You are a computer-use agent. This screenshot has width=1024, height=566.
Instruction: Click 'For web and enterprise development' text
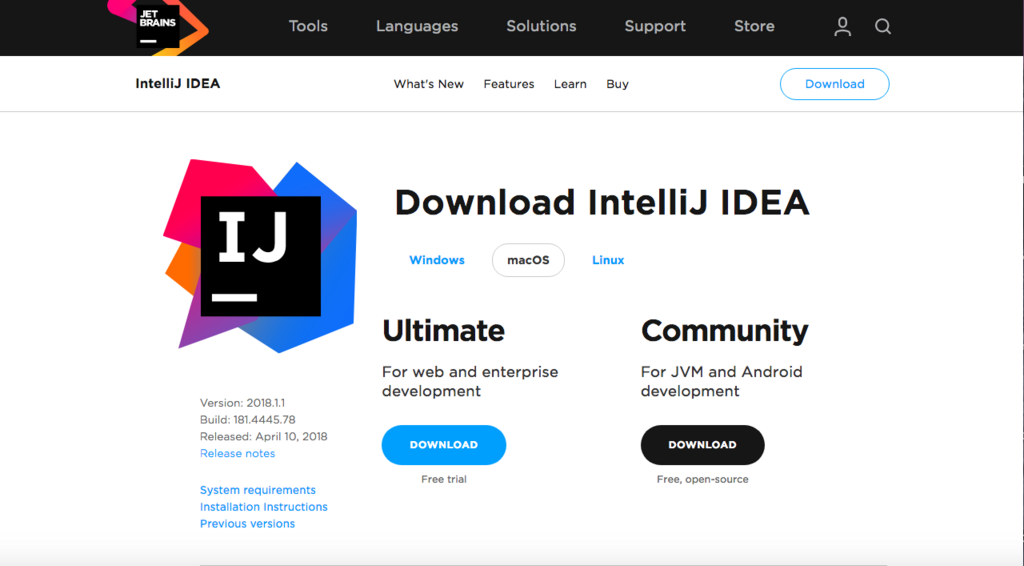click(470, 381)
